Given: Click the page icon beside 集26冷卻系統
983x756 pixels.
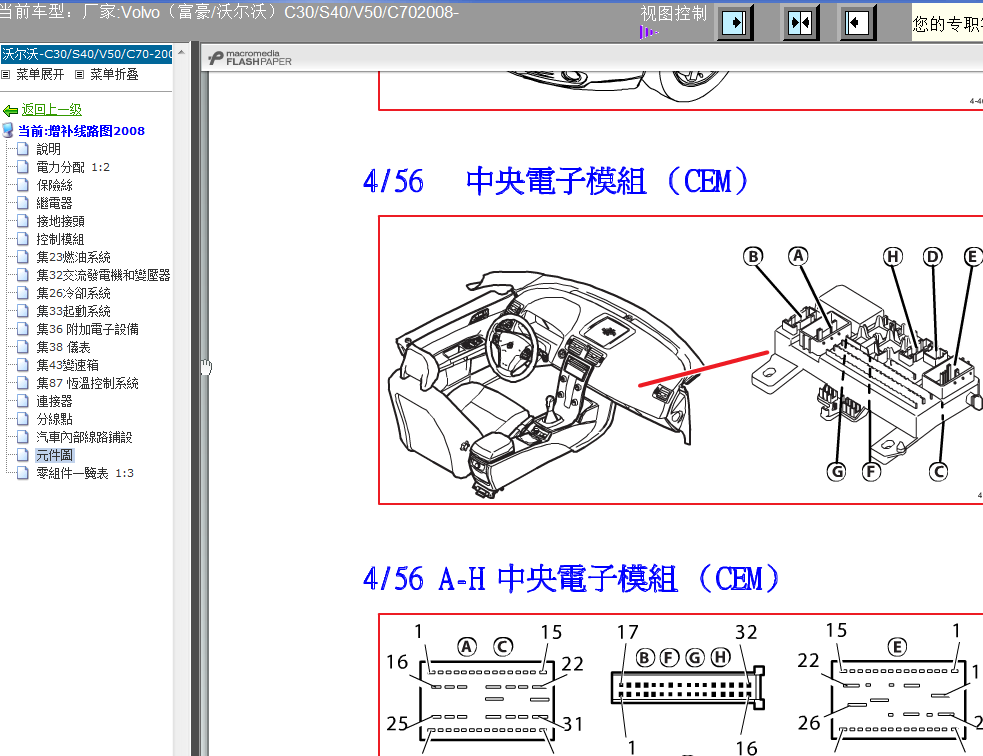Looking at the screenshot, I should (23, 293).
